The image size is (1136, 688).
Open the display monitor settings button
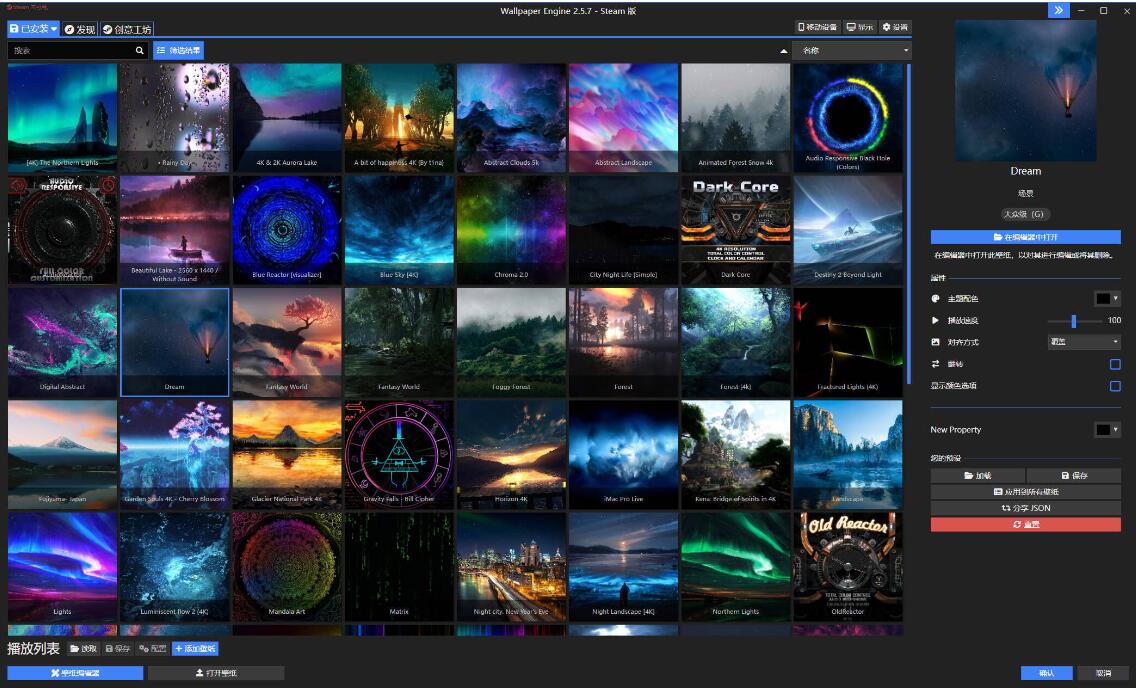pos(860,27)
